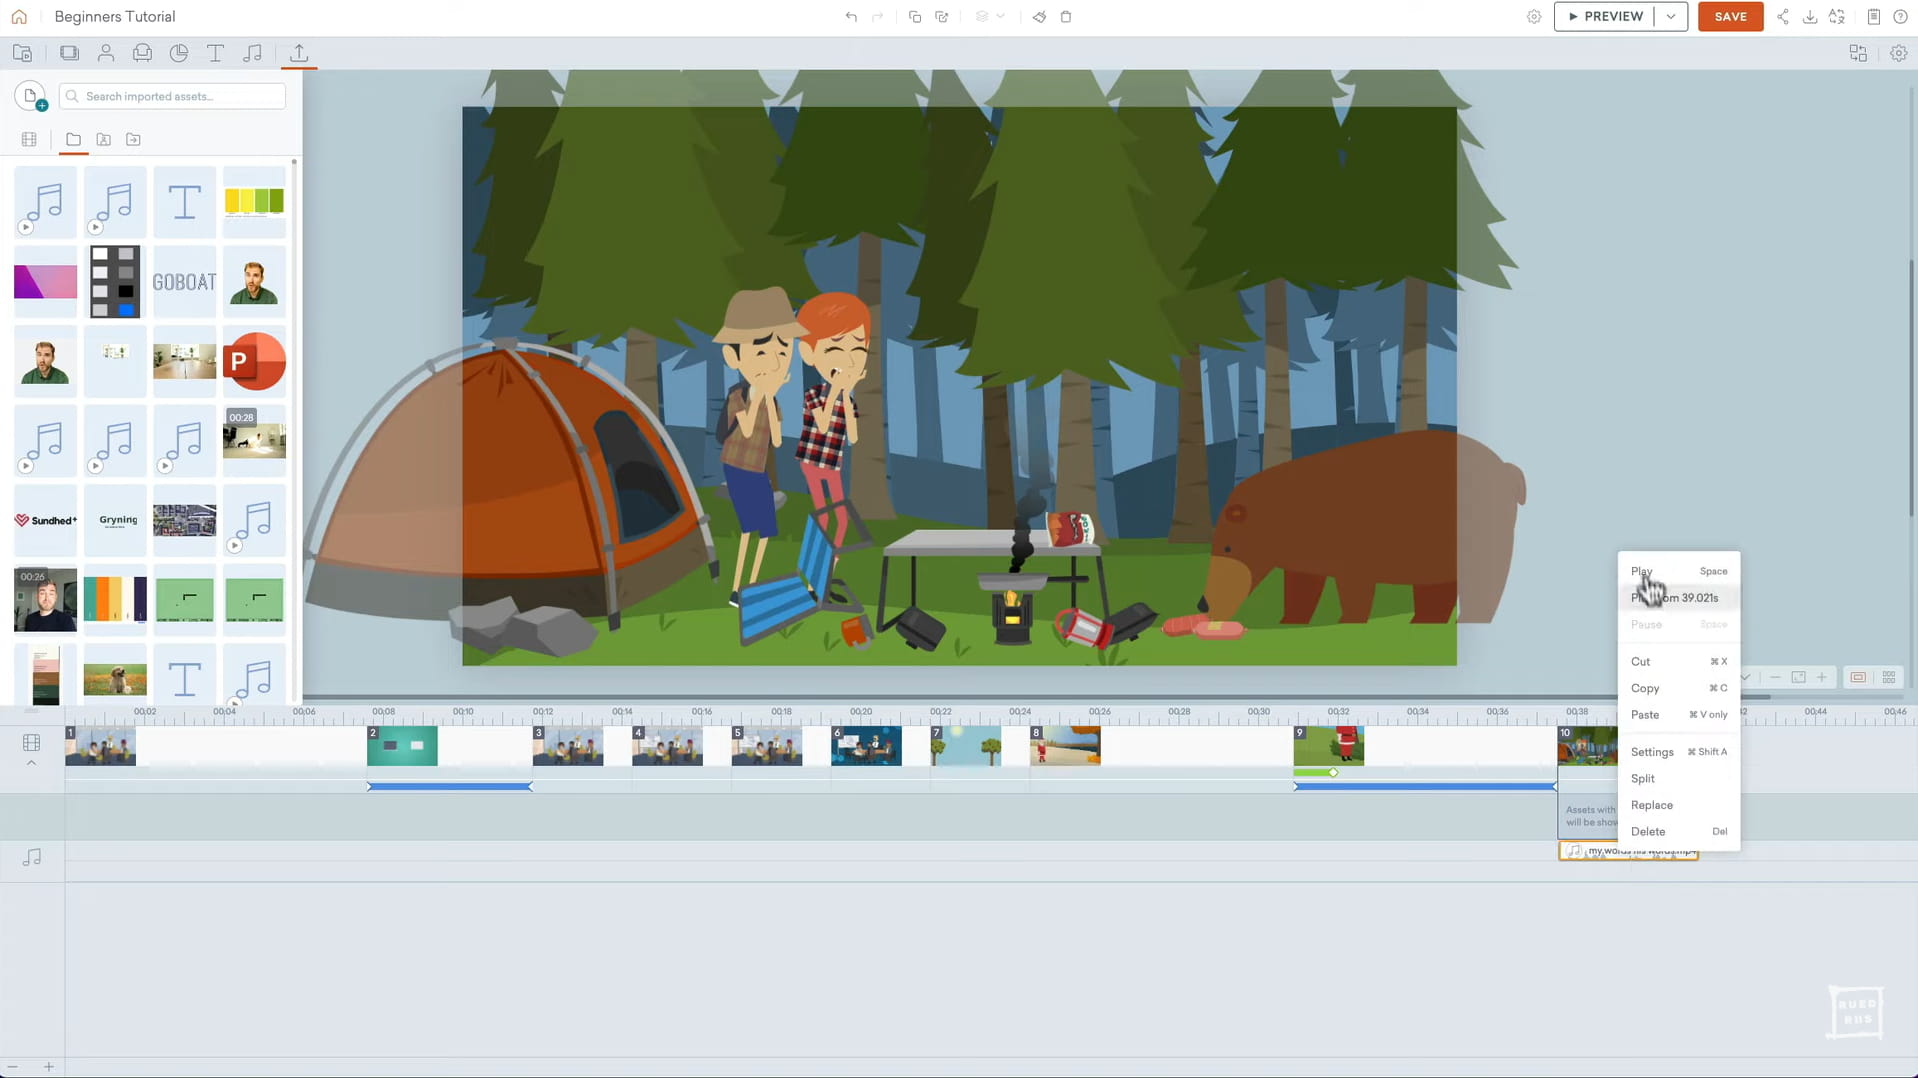Click the PREVIEW button
Viewport: 1918px width, 1078px height.
tap(1605, 16)
